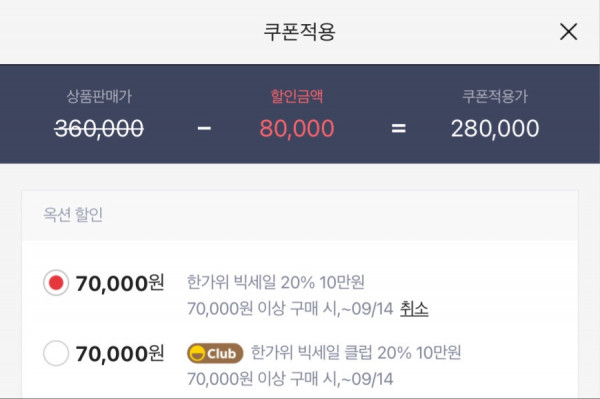The image size is (600, 399).
Task: Click the Club coupon's 70,000원 amount
Action: click(120, 353)
